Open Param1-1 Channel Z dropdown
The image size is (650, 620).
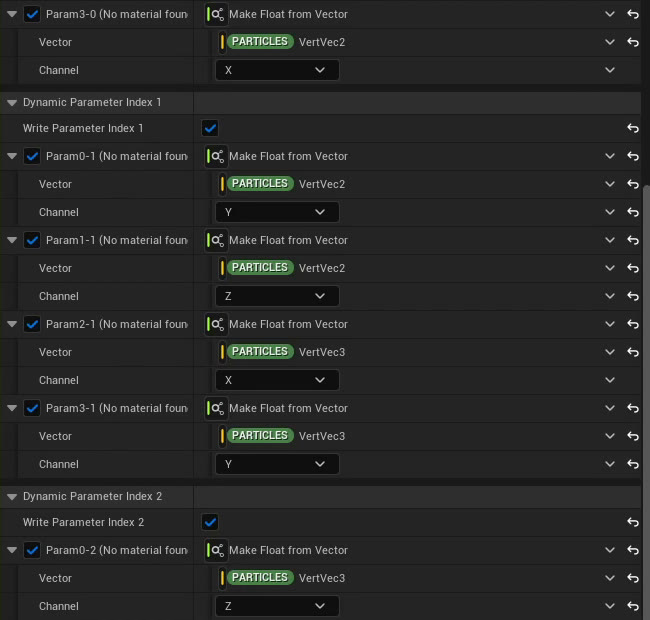pos(277,296)
